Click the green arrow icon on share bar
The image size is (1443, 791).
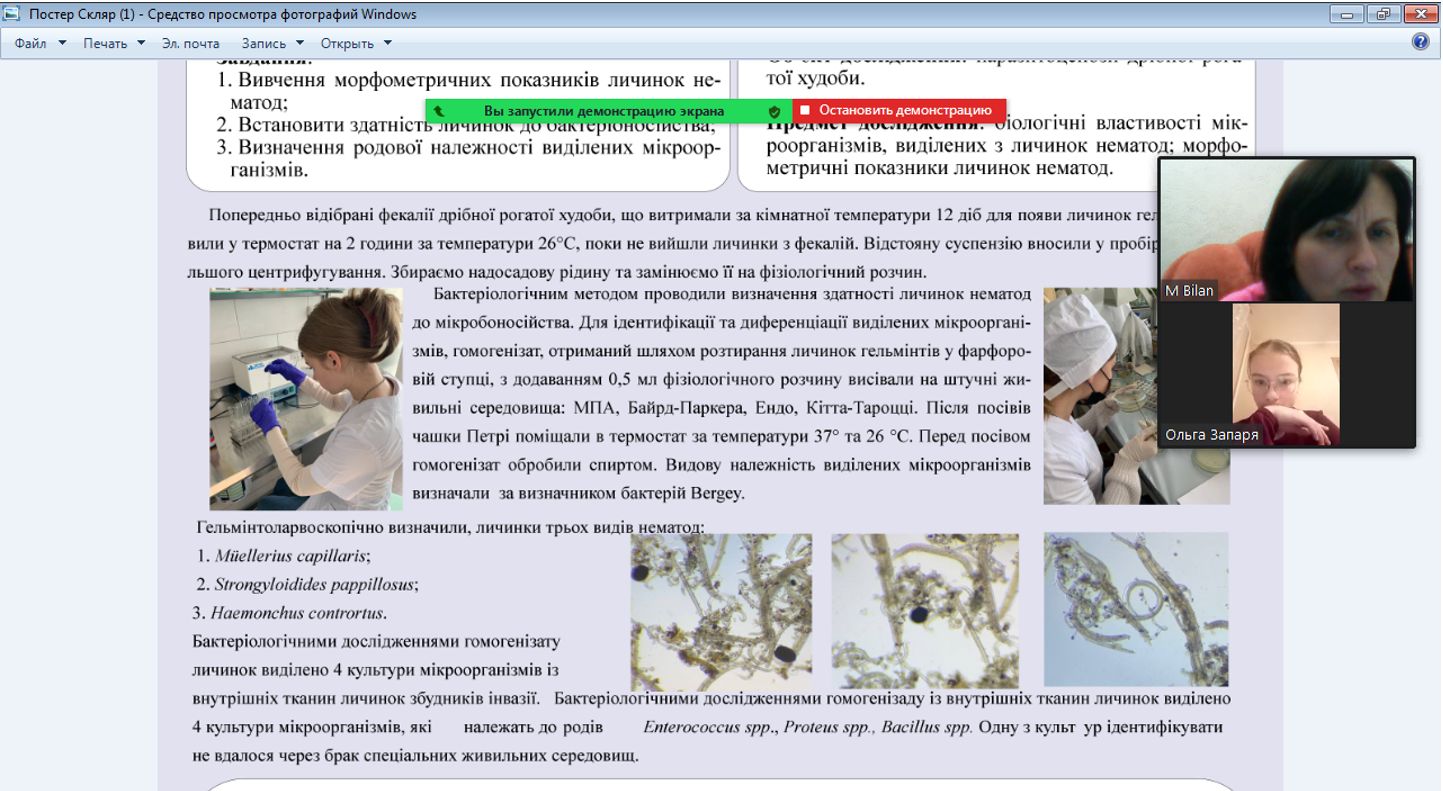[439, 111]
